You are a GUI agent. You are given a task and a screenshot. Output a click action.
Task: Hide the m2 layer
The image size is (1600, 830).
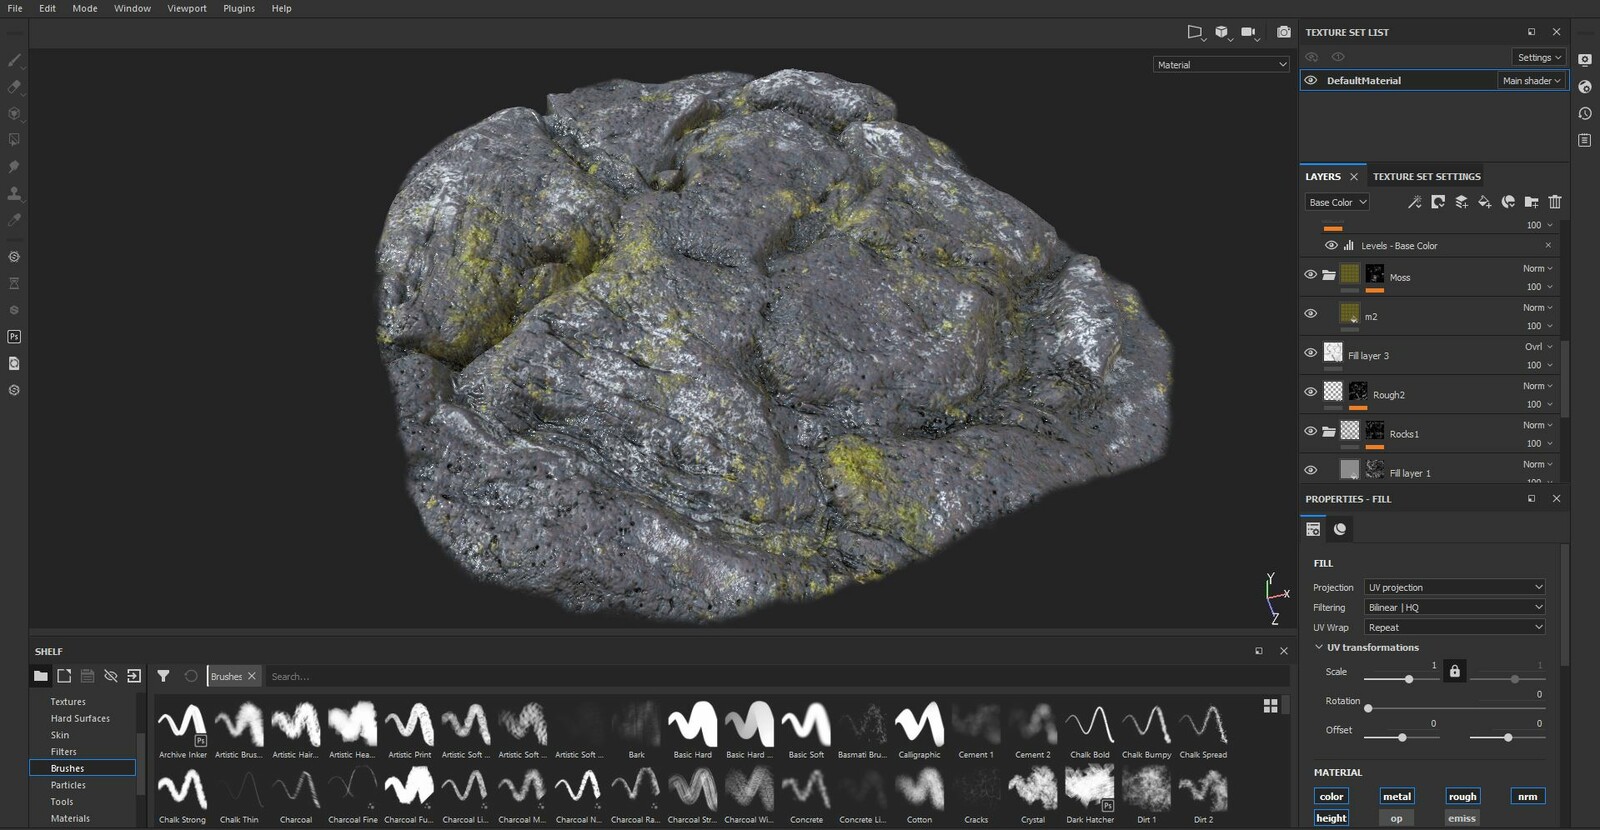tap(1311, 313)
